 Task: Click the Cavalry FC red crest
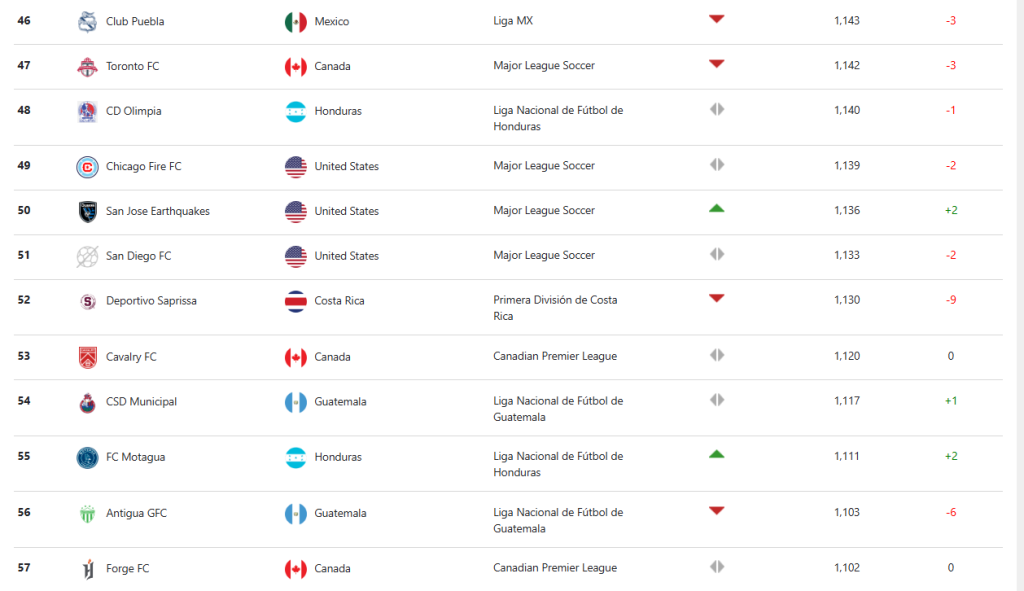(88, 357)
